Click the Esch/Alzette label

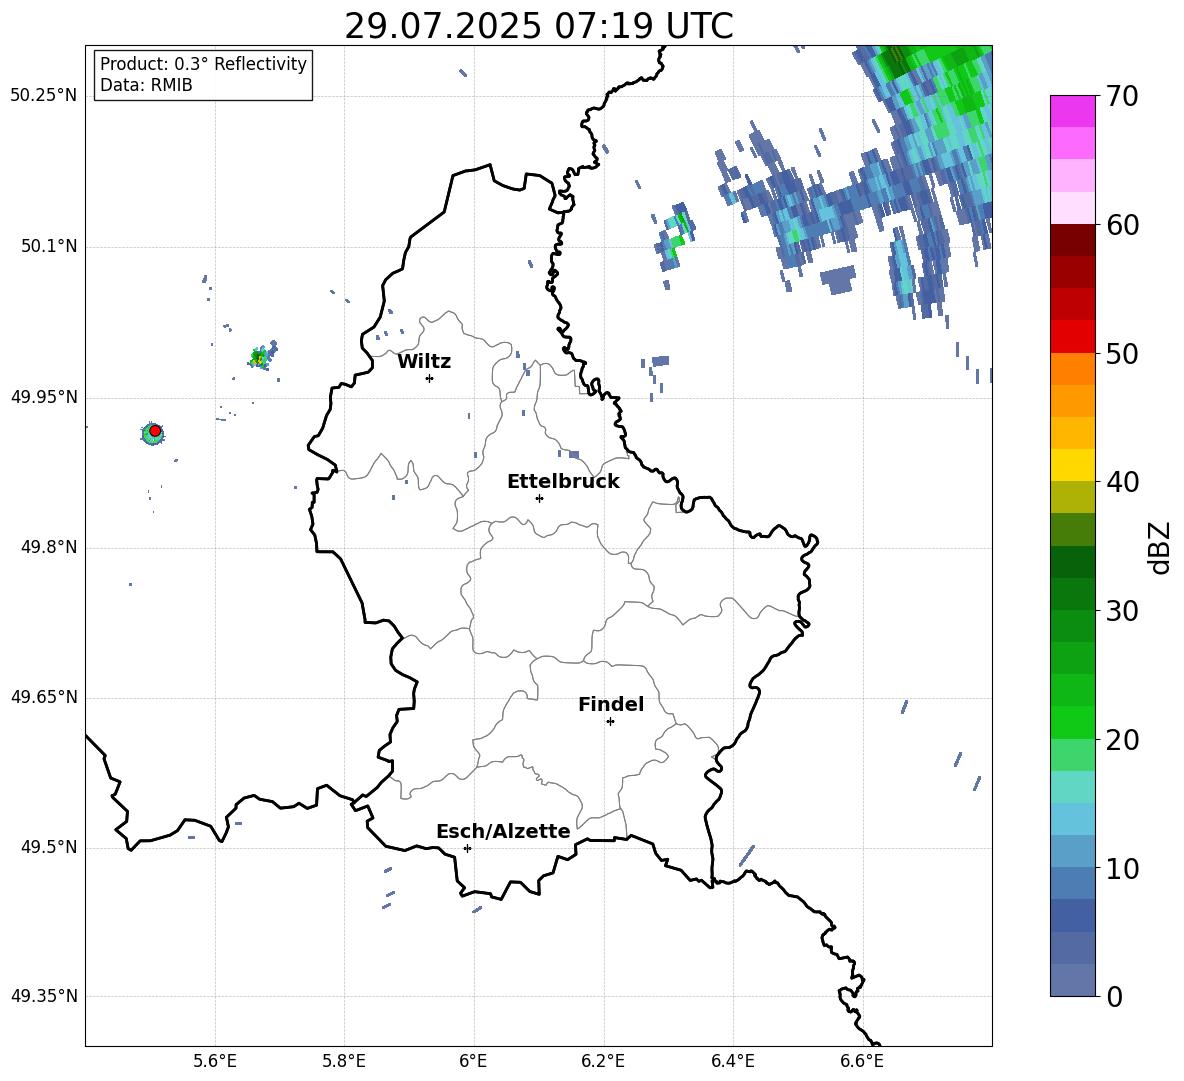503,831
